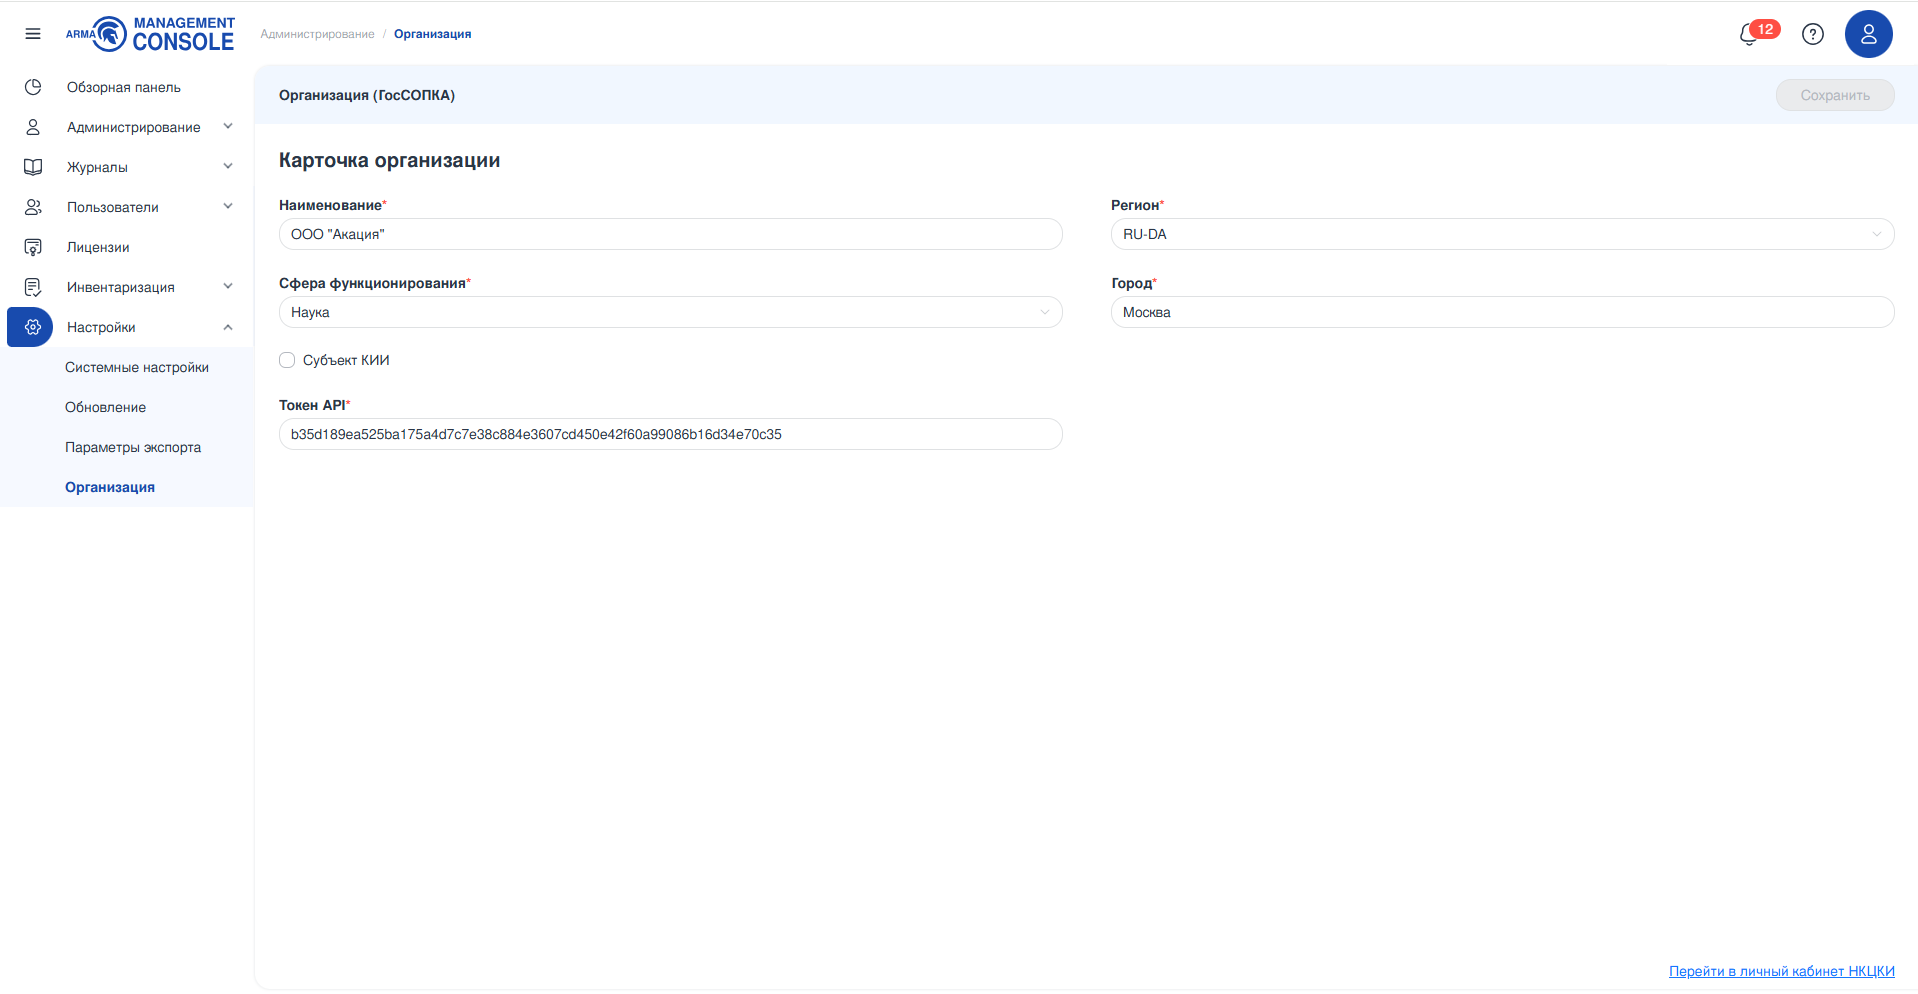Follow the Перейти в личный кабинет НКЦКИ link
This screenshot has width=1918, height=994.
[x=1781, y=971]
